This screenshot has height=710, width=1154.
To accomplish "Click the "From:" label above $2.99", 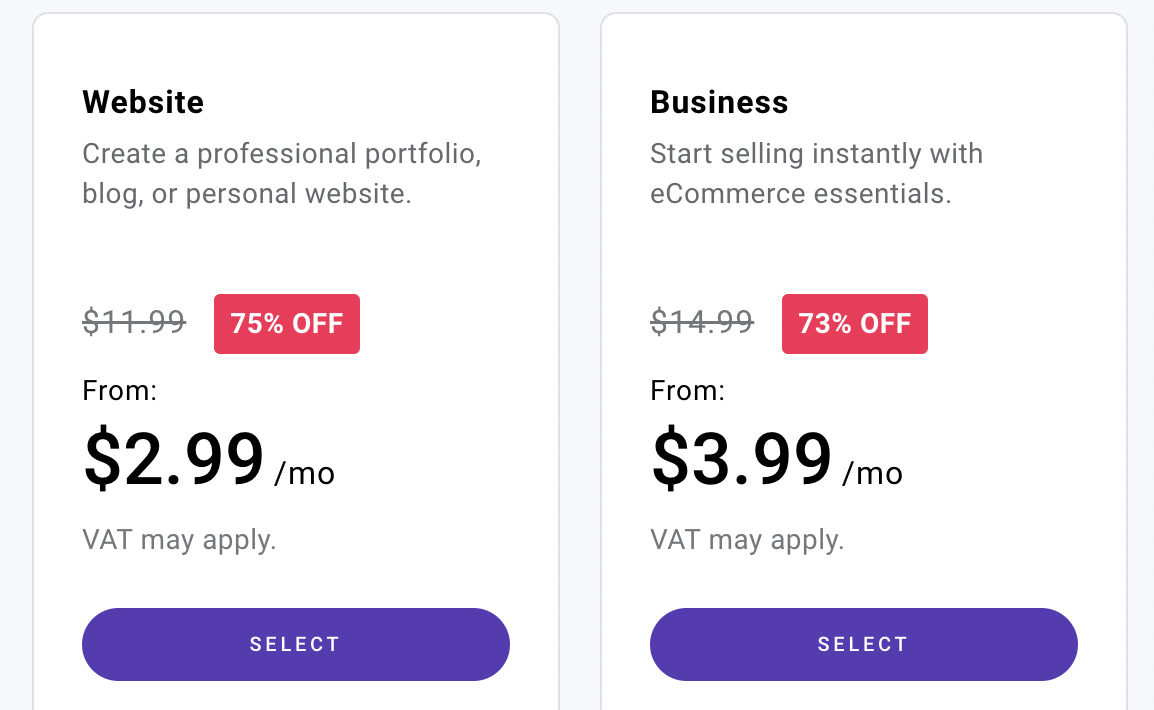I will 119,390.
